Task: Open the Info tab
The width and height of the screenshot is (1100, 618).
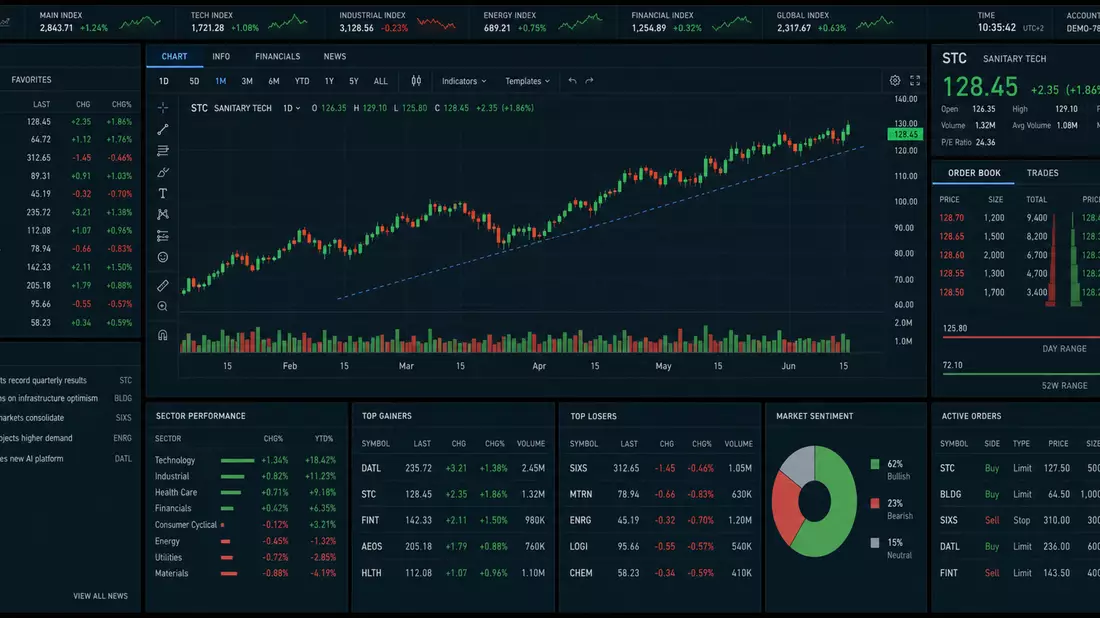Action: tap(221, 56)
